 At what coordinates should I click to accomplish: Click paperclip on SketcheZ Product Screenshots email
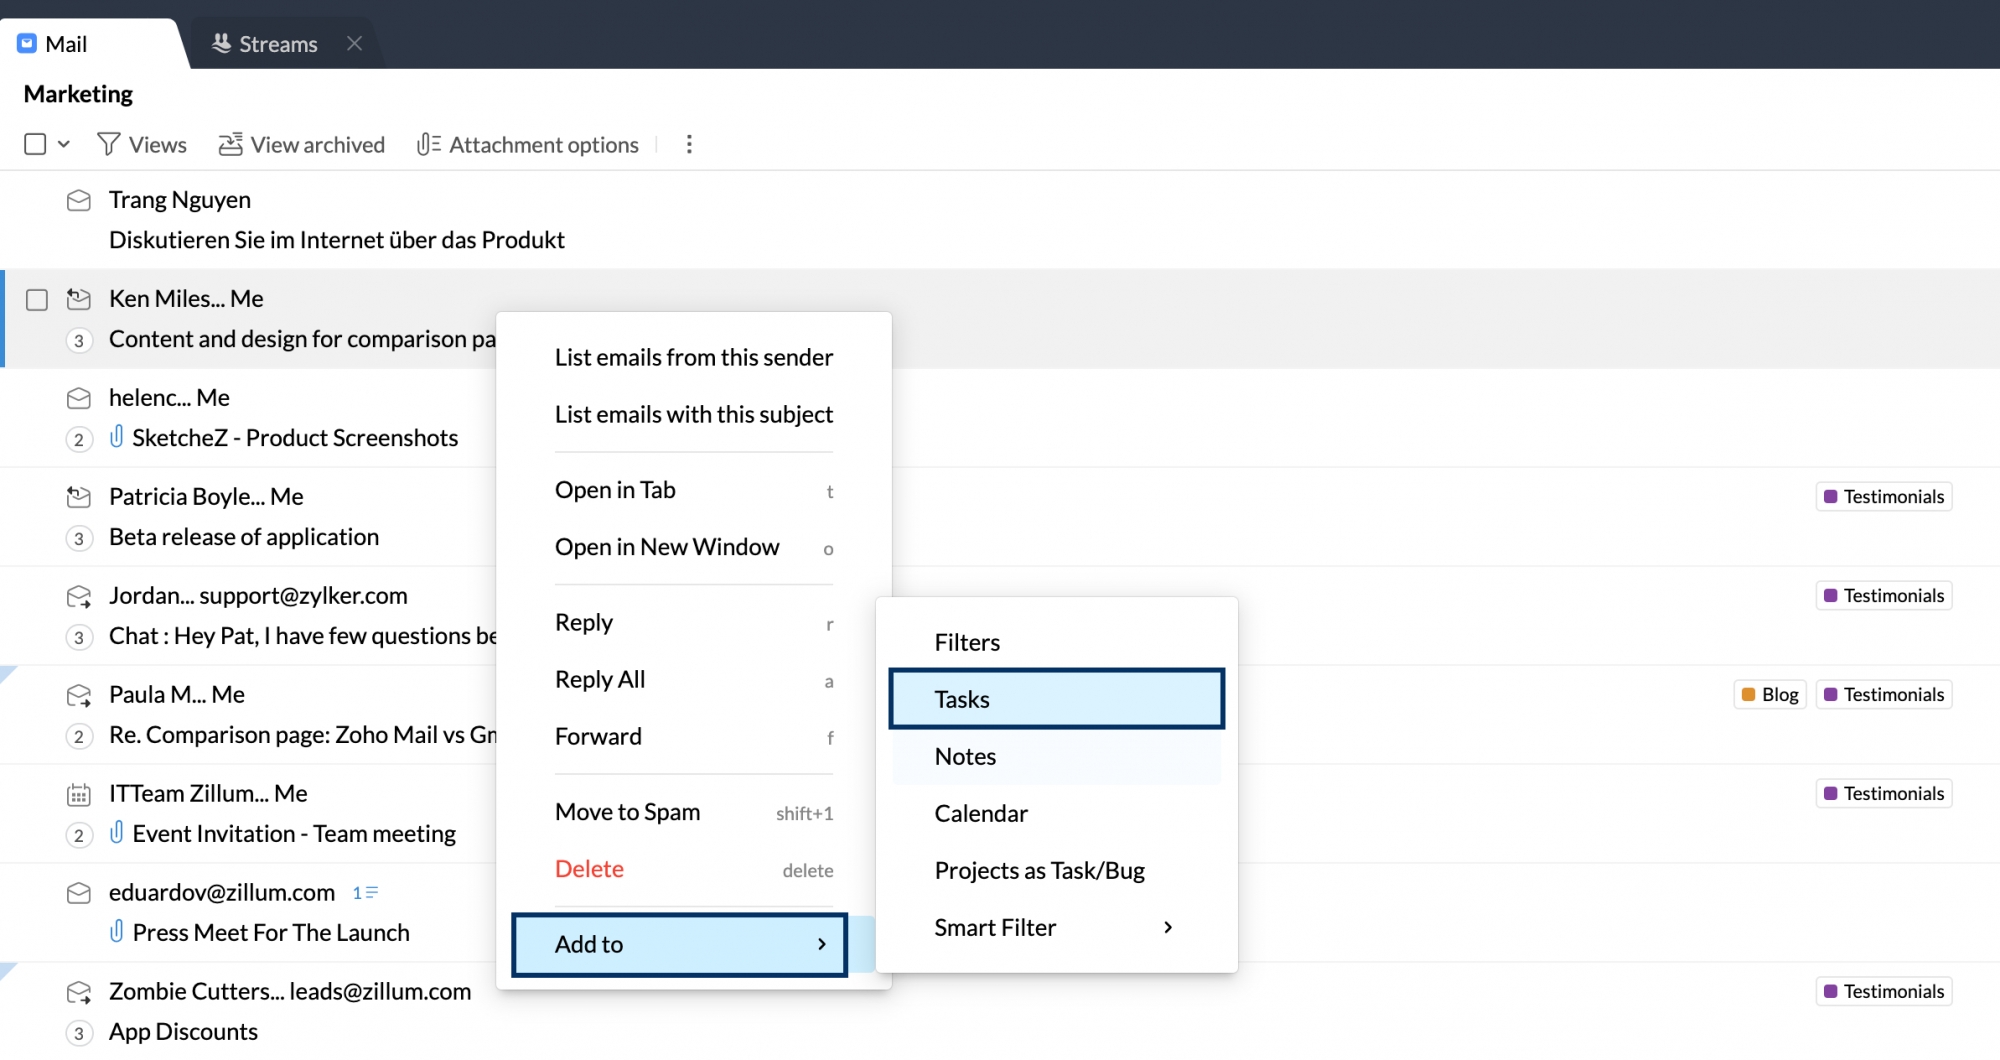click(117, 437)
